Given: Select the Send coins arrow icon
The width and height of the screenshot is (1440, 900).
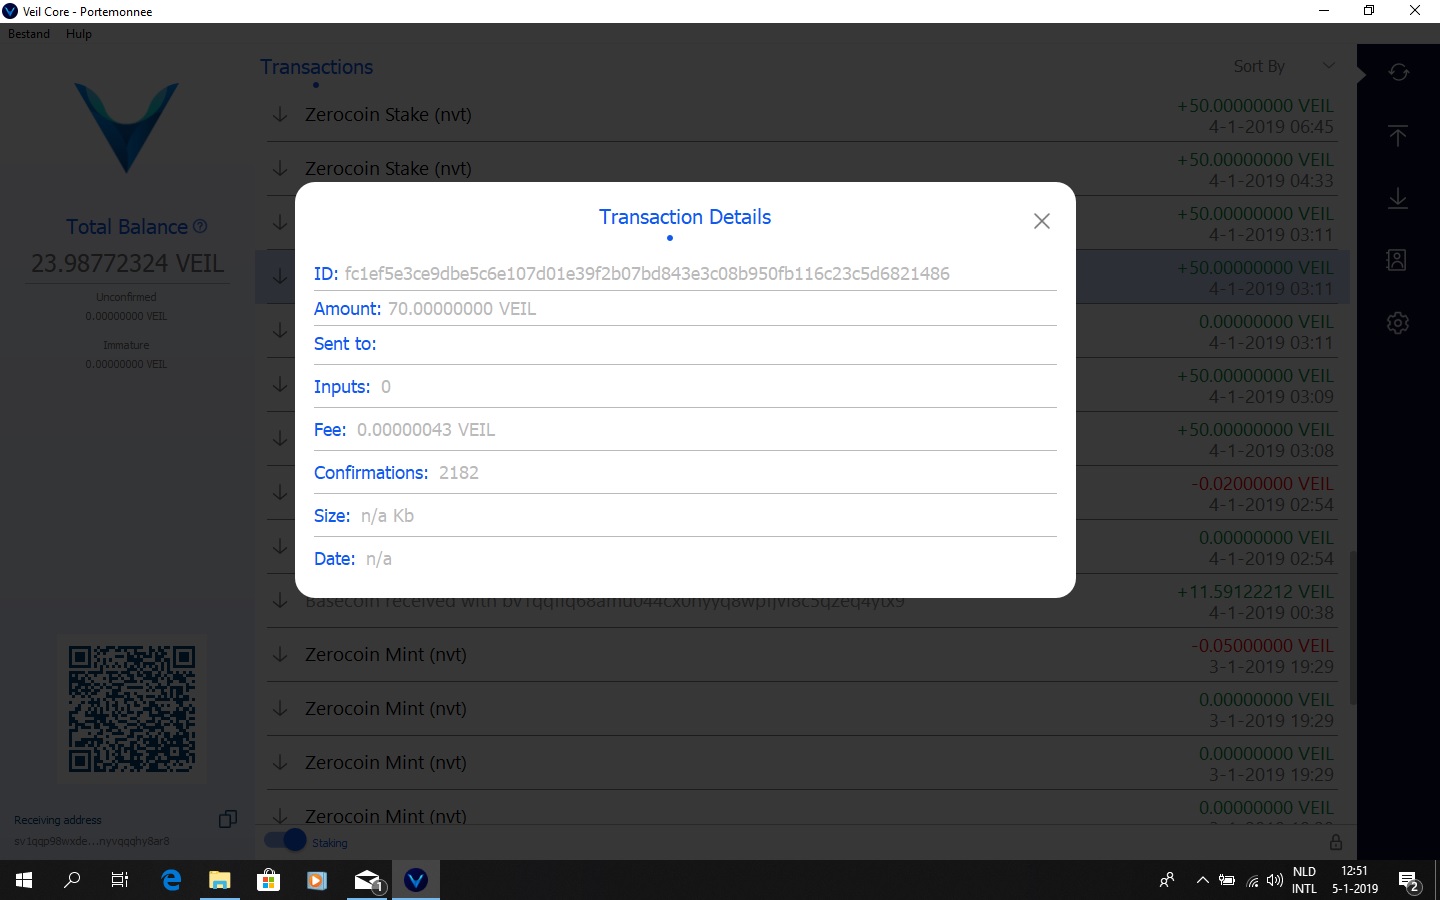Looking at the screenshot, I should pos(1397,135).
